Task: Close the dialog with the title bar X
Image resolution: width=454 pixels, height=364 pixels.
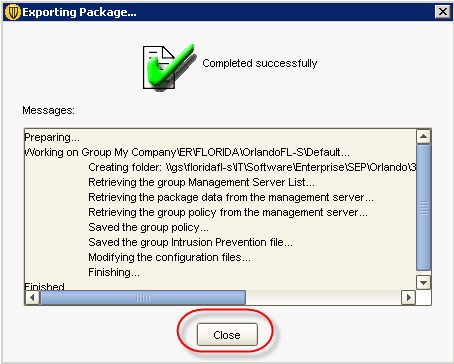Action: [x=443, y=12]
